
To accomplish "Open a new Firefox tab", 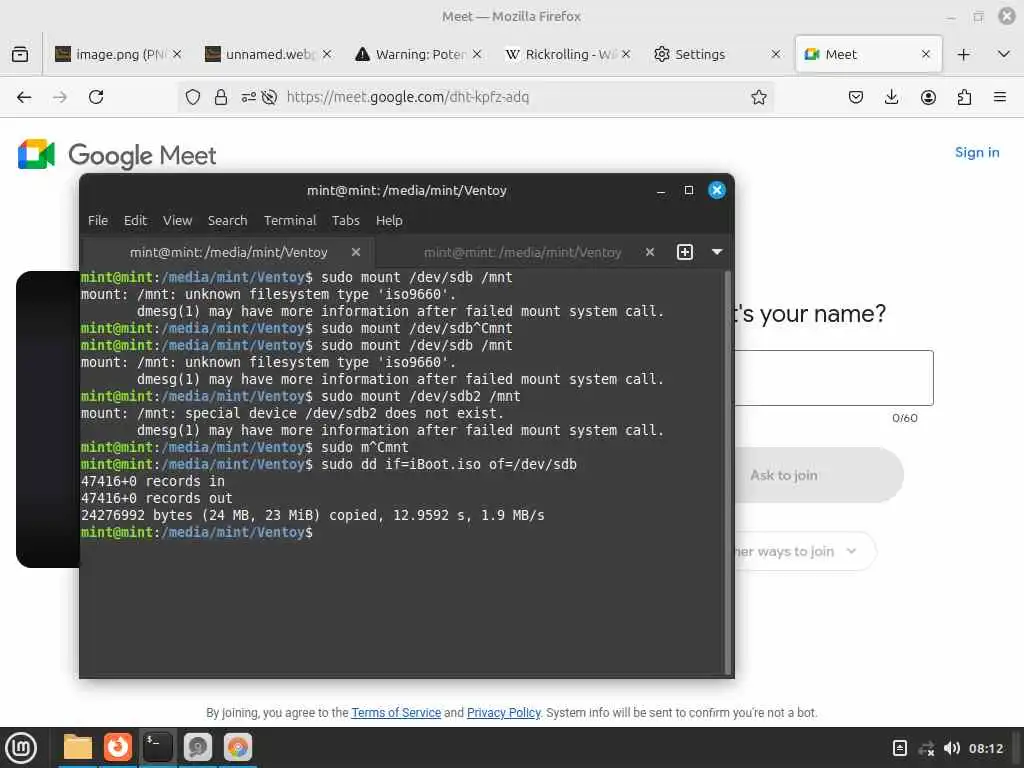I will point(963,54).
